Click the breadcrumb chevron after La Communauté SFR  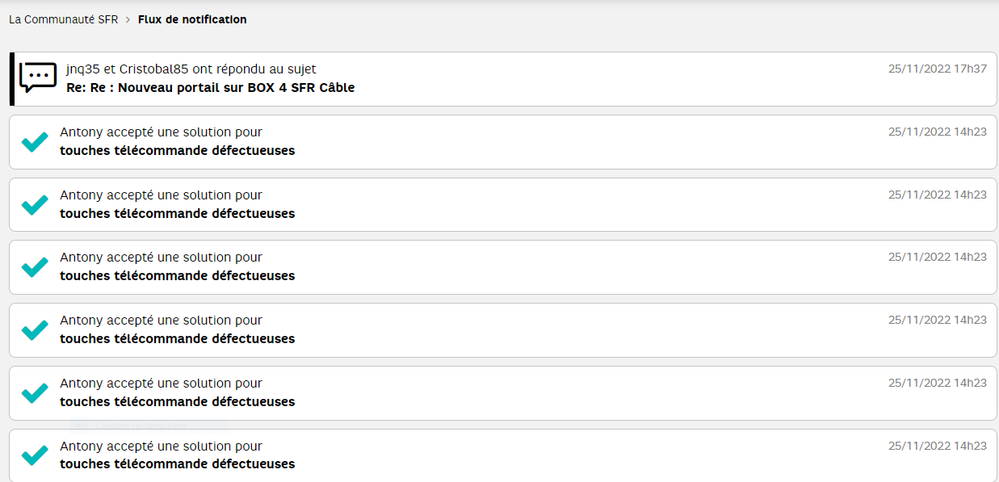point(128,20)
